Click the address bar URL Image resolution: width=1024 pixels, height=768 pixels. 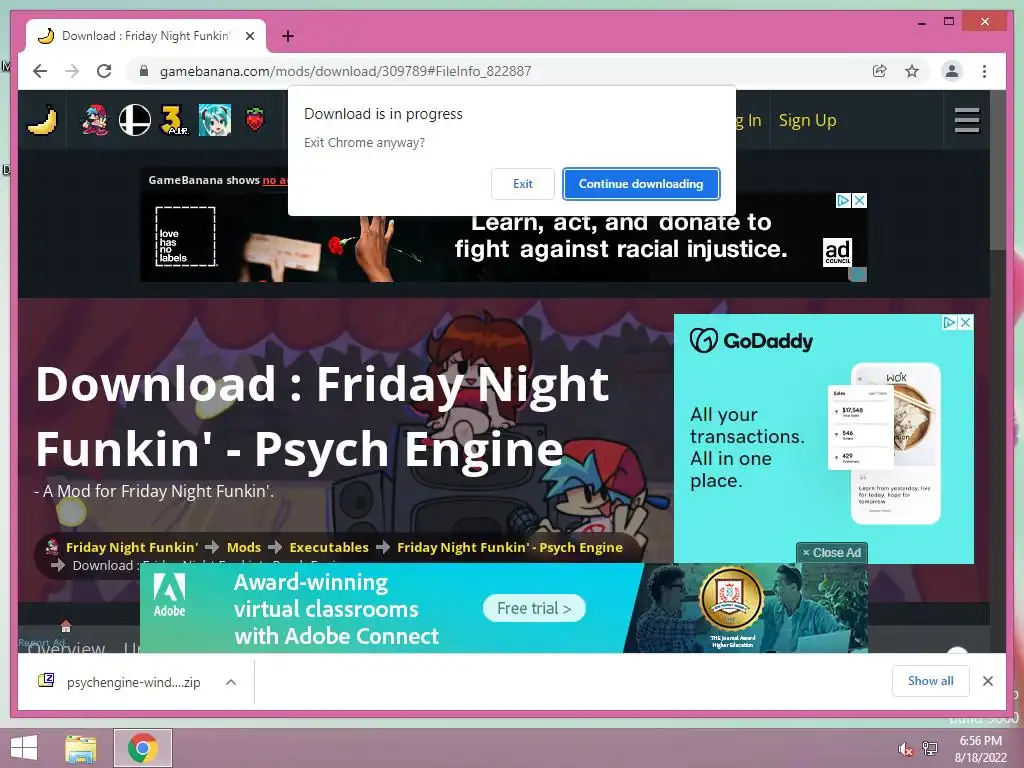[345, 71]
